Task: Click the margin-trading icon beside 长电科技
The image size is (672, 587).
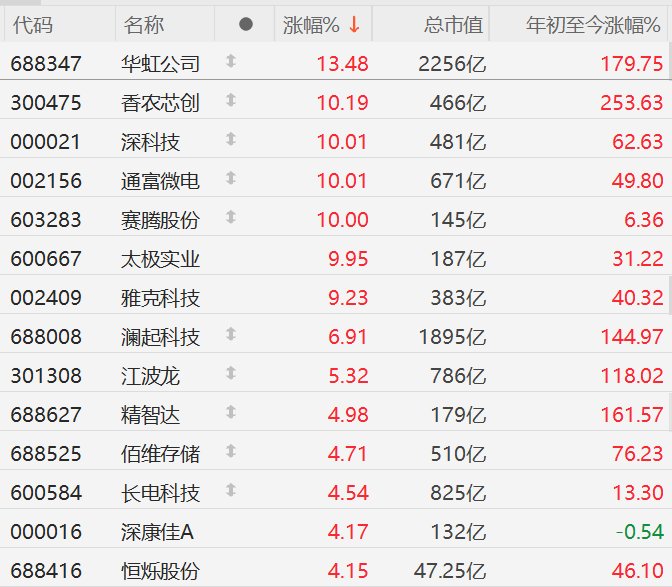Action: (231, 490)
